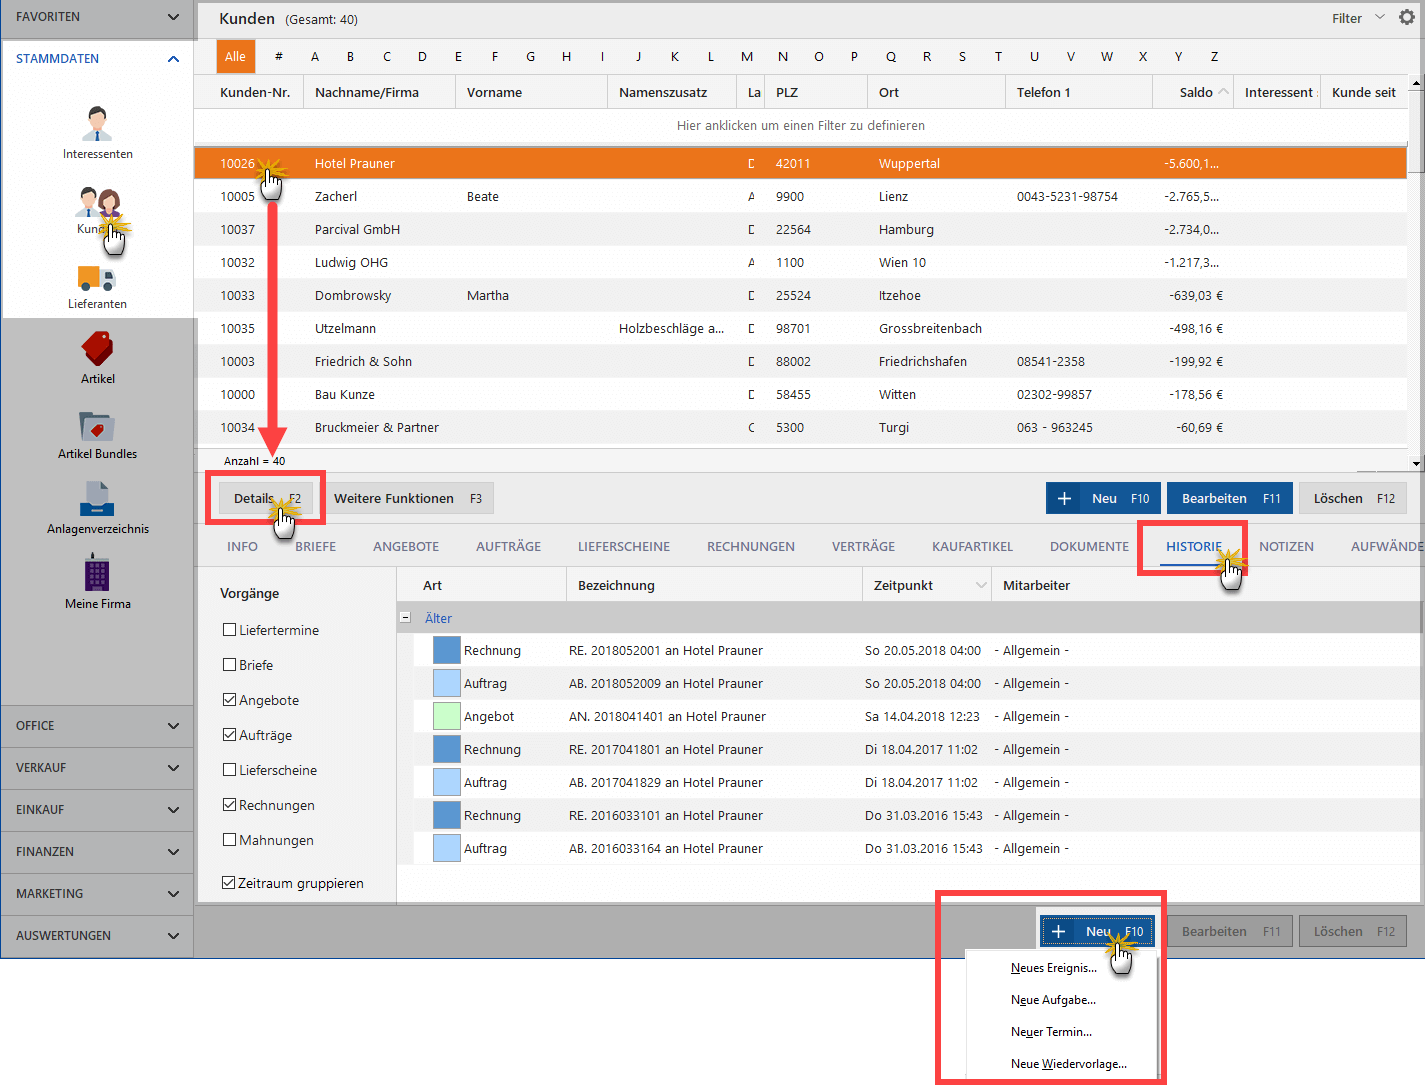
Task: Uncheck Angebote checkbox
Action: [x=229, y=700]
